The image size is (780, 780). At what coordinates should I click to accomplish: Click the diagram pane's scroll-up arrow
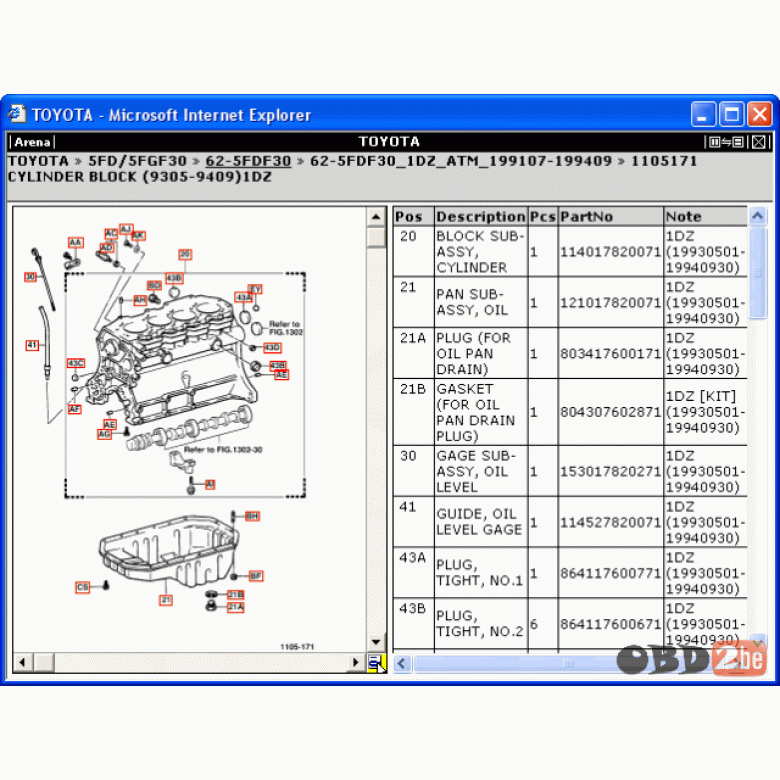[x=376, y=217]
